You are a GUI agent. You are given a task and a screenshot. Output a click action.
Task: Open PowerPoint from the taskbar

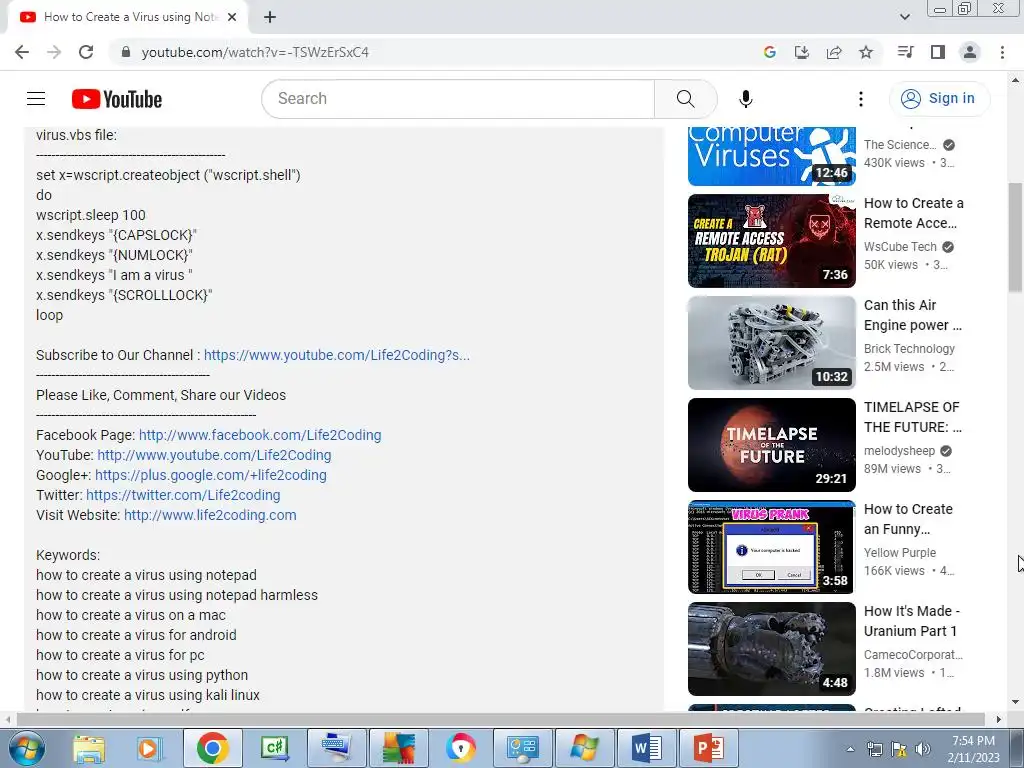[709, 748]
